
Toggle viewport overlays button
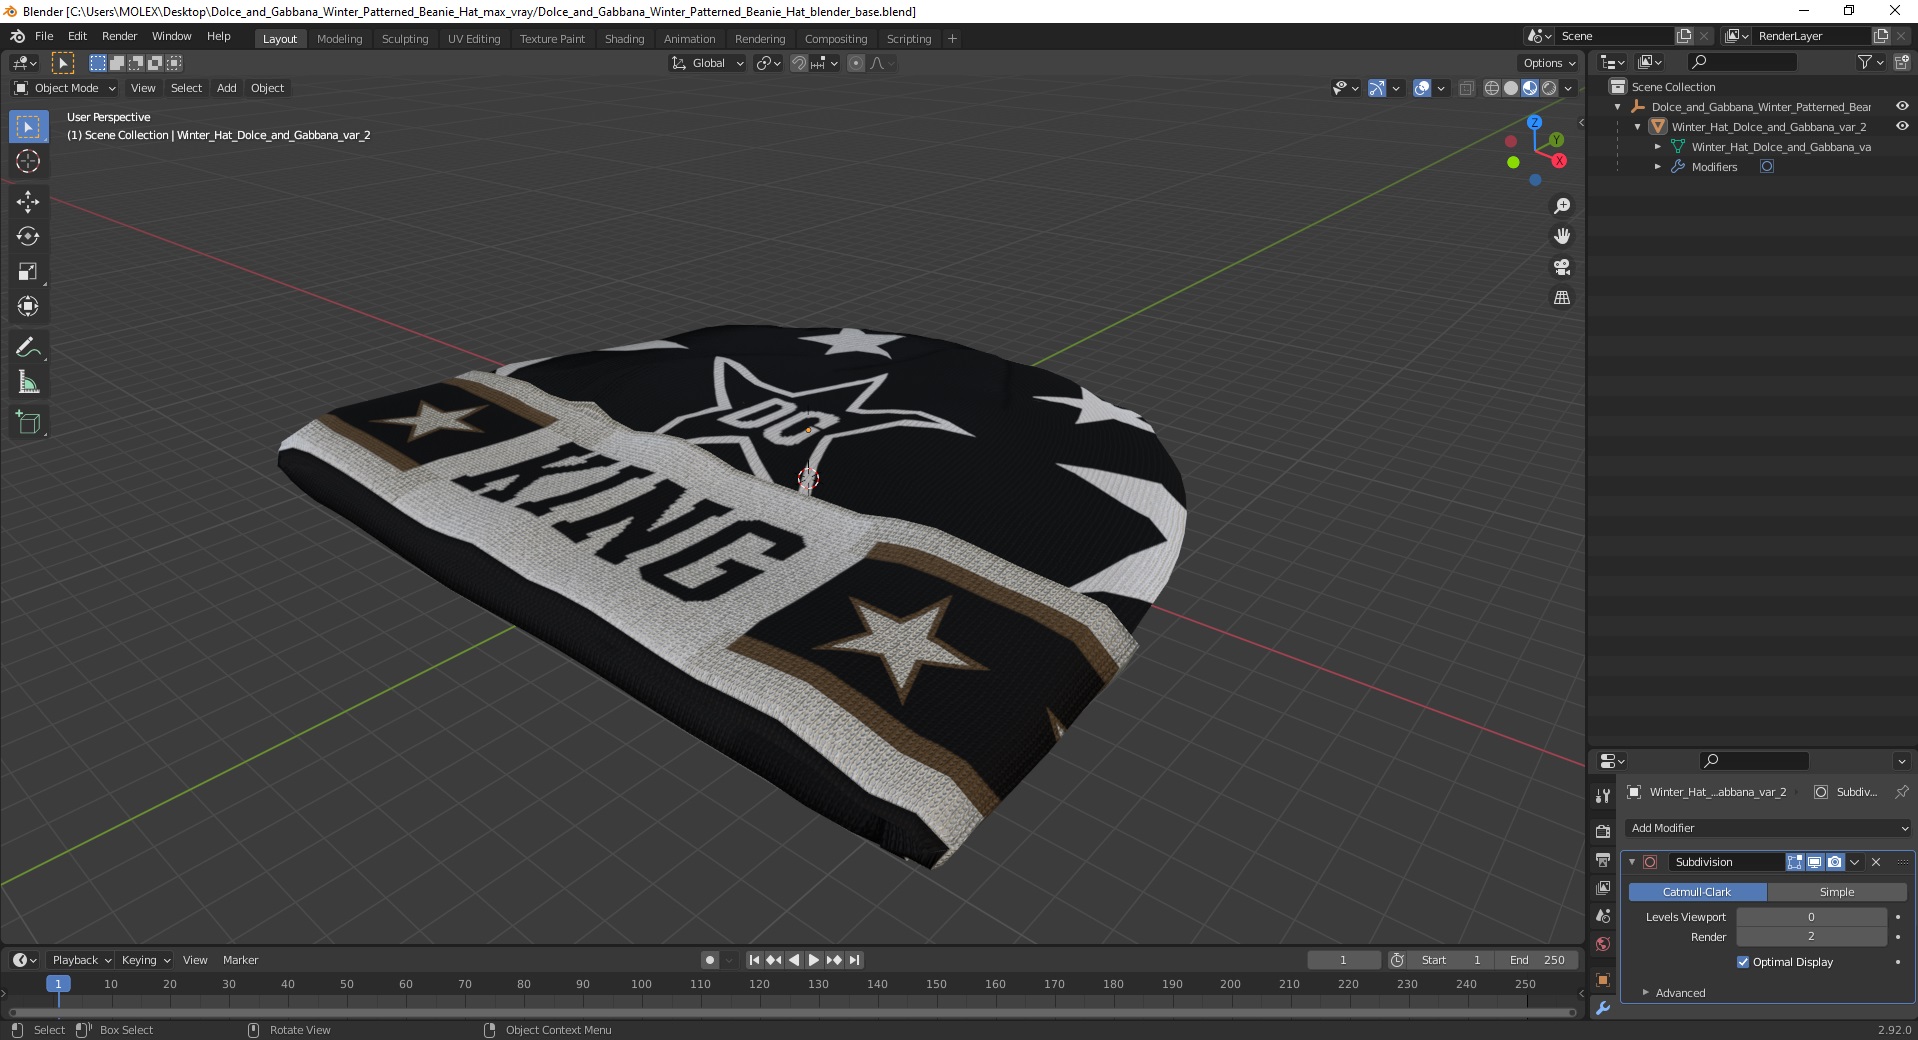coord(1422,88)
